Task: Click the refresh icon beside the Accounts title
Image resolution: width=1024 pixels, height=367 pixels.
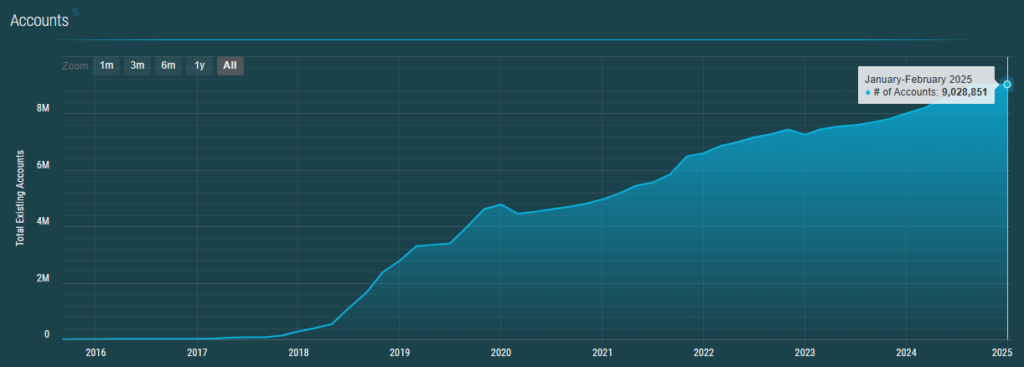Action: [76, 12]
